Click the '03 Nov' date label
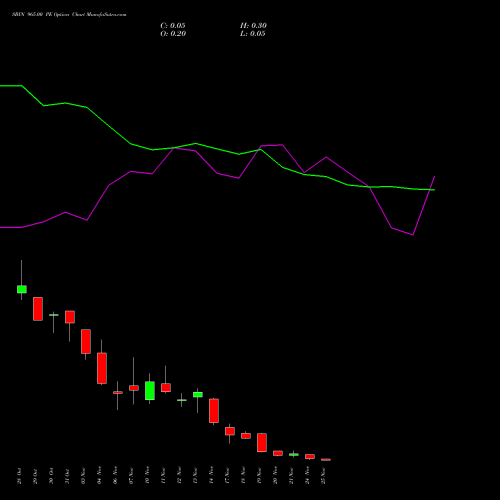 pos(83,476)
